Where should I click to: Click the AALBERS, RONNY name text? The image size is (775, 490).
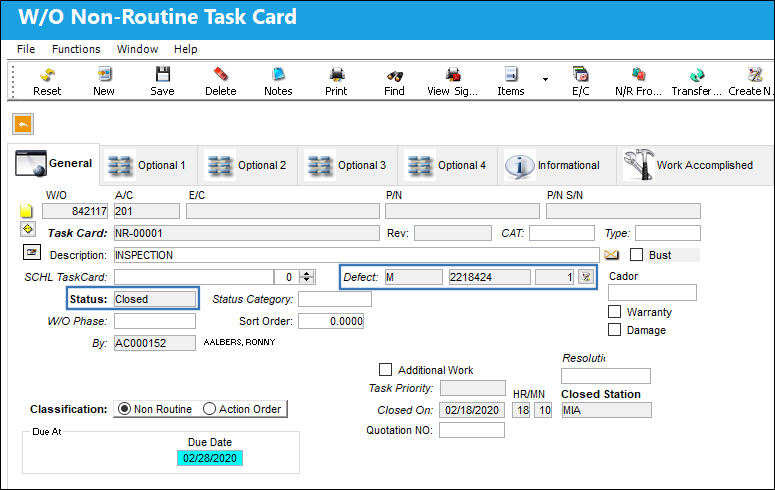tap(239, 342)
